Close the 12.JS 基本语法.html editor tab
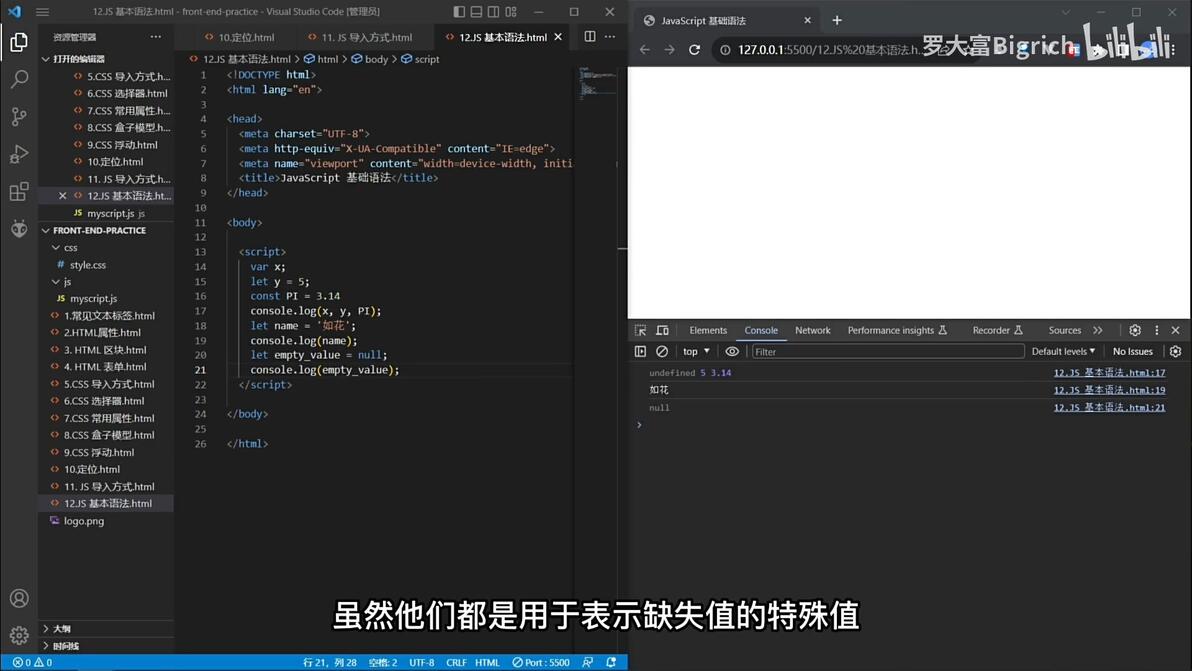Viewport: 1192px width, 671px height. point(558,36)
